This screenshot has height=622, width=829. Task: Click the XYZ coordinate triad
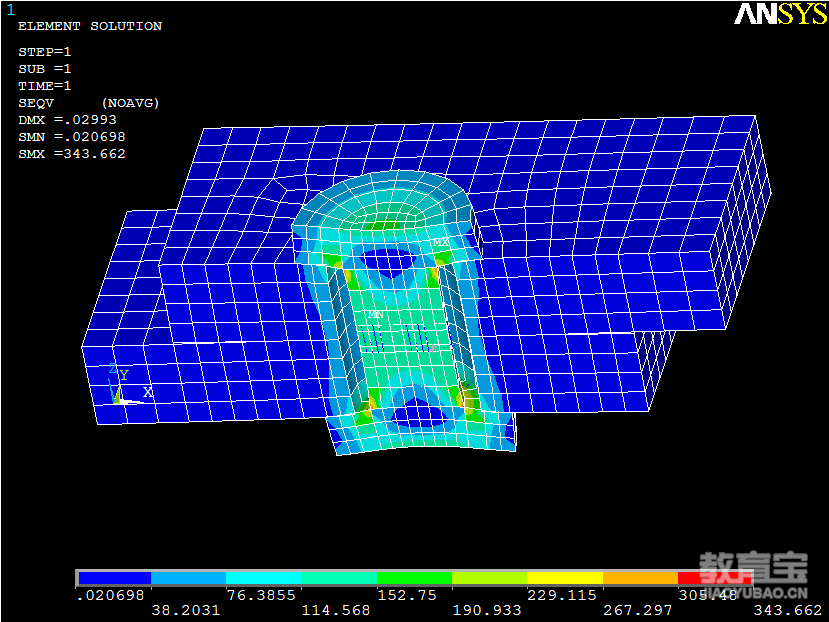pyautogui.click(x=128, y=387)
